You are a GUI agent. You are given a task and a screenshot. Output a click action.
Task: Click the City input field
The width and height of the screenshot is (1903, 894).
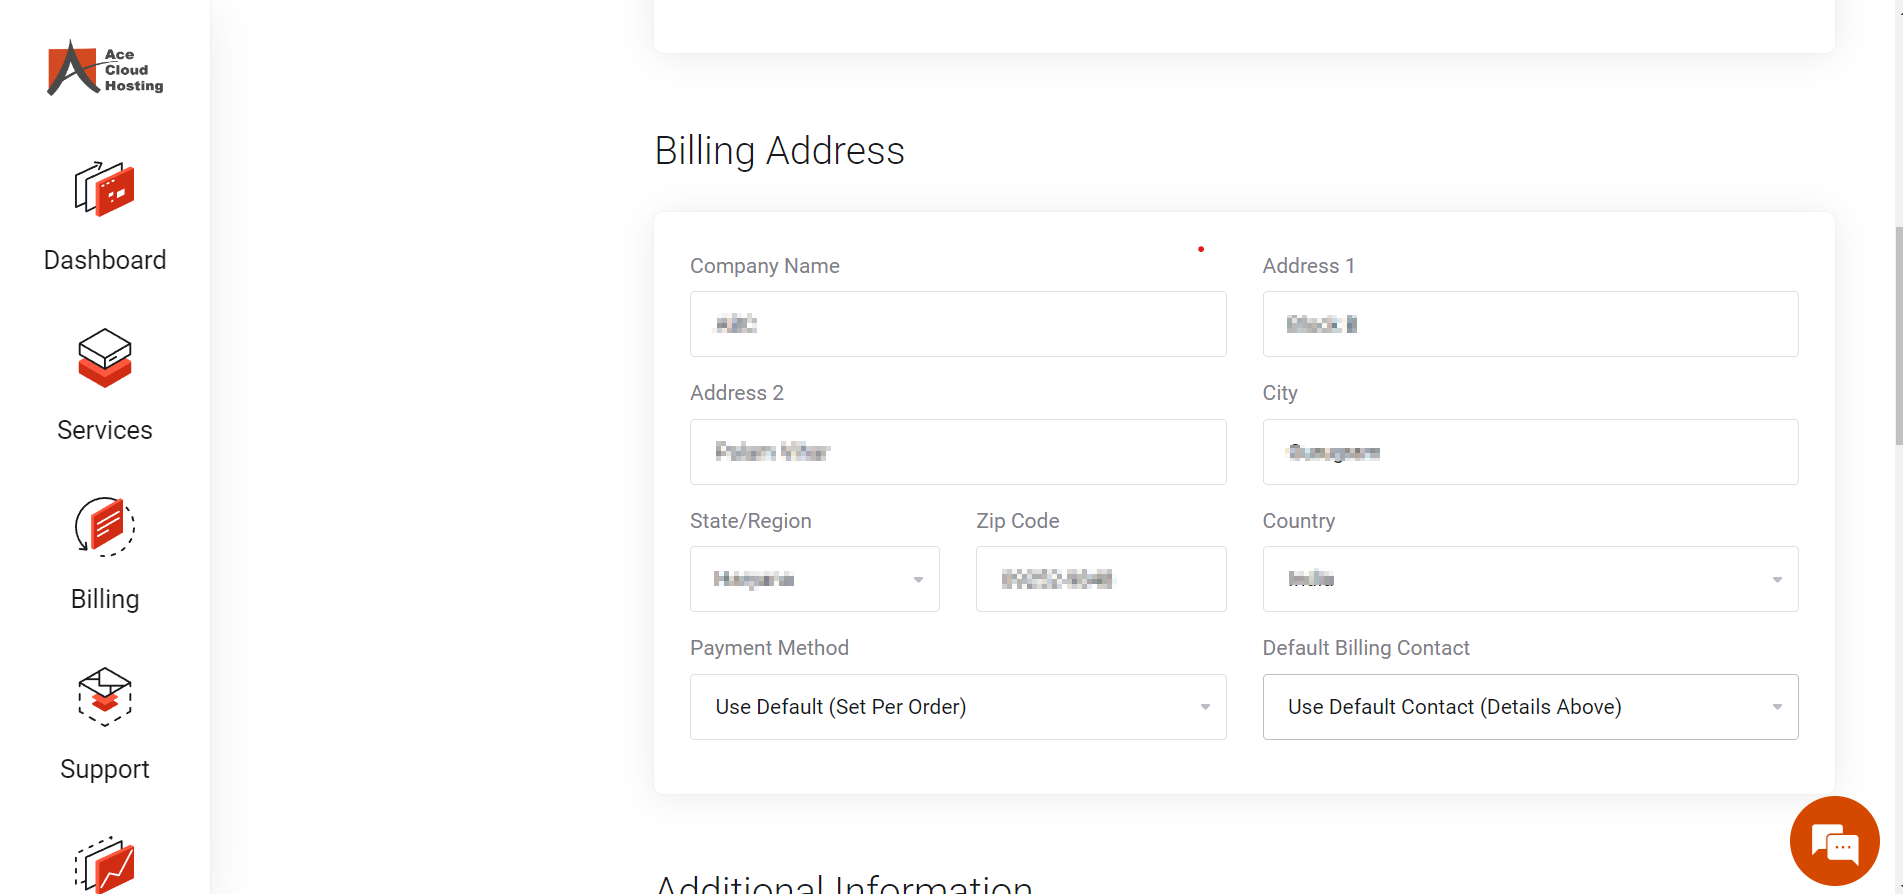[1530, 452]
